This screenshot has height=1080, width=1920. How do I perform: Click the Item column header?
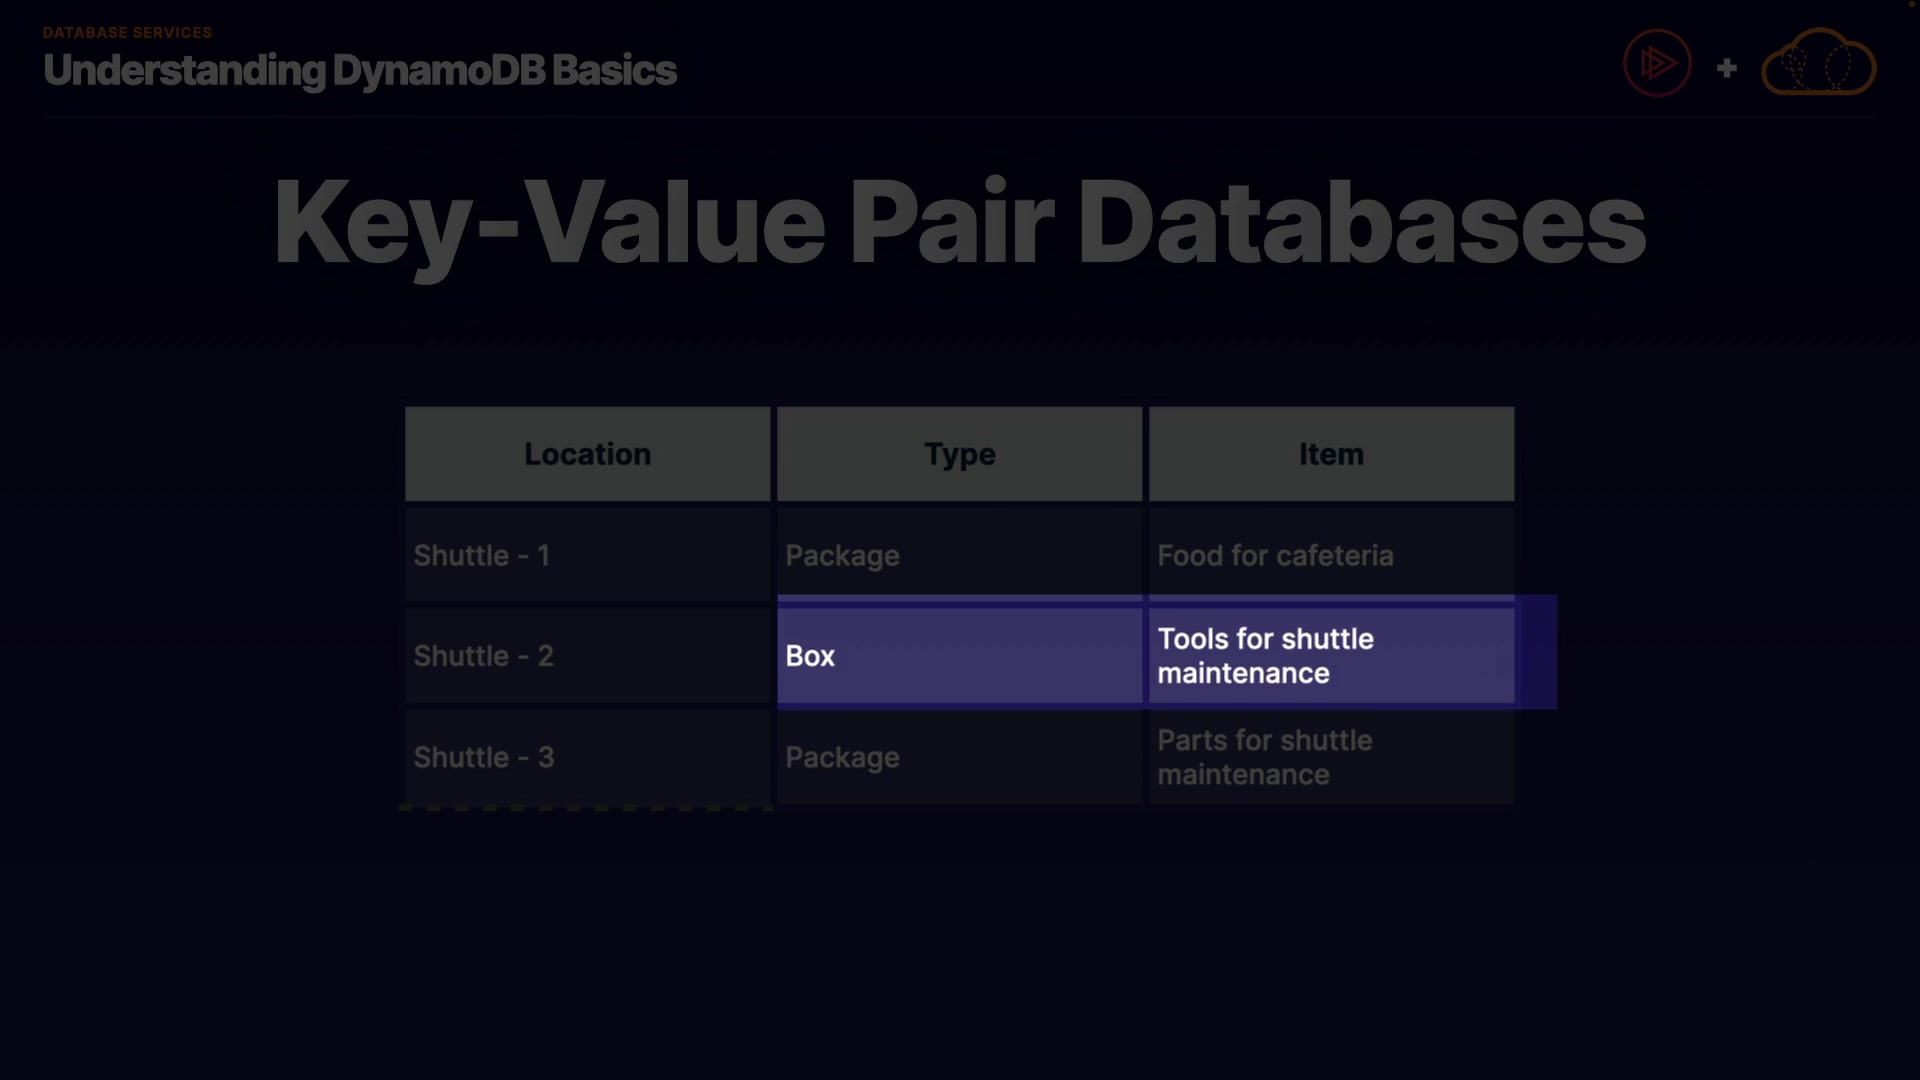[1331, 454]
